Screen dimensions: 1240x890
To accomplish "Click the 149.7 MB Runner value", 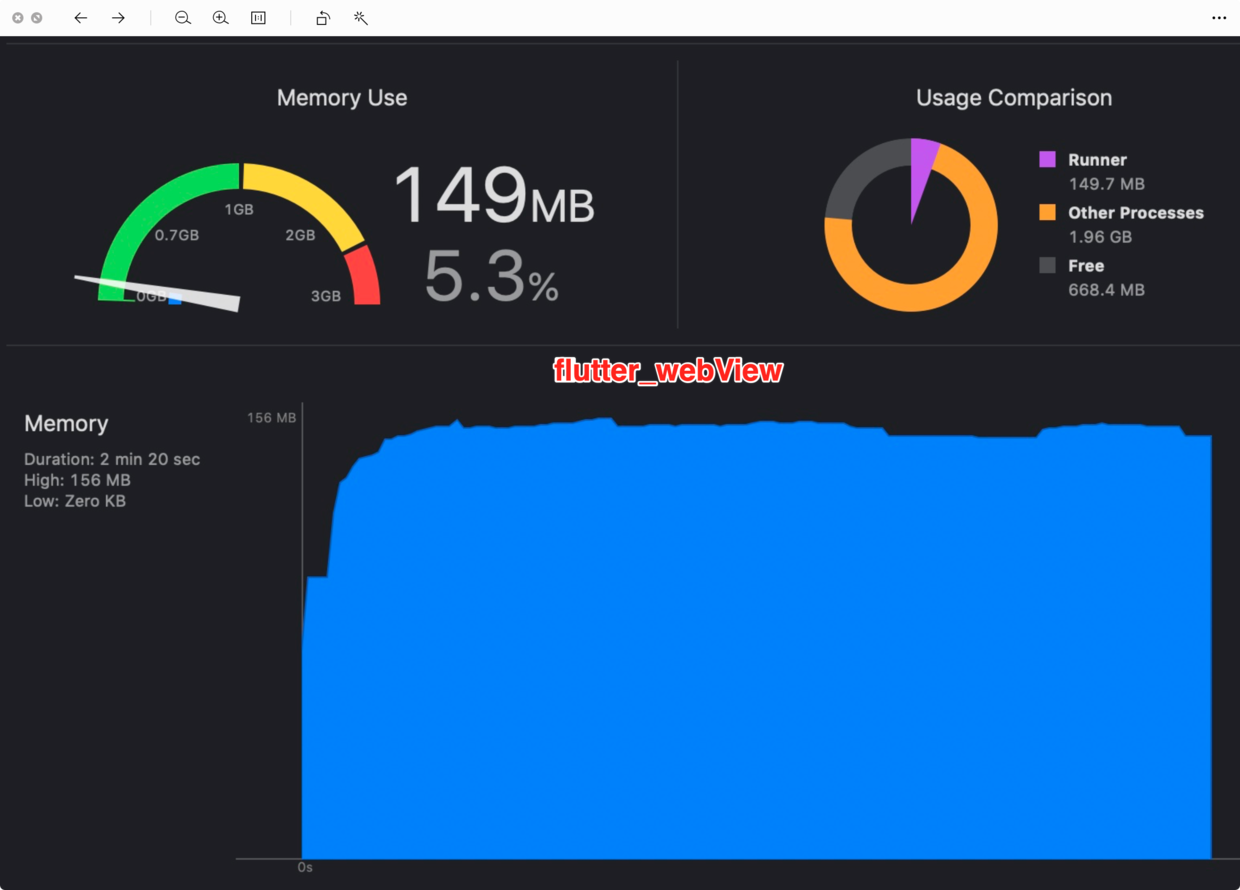I will 1106,184.
